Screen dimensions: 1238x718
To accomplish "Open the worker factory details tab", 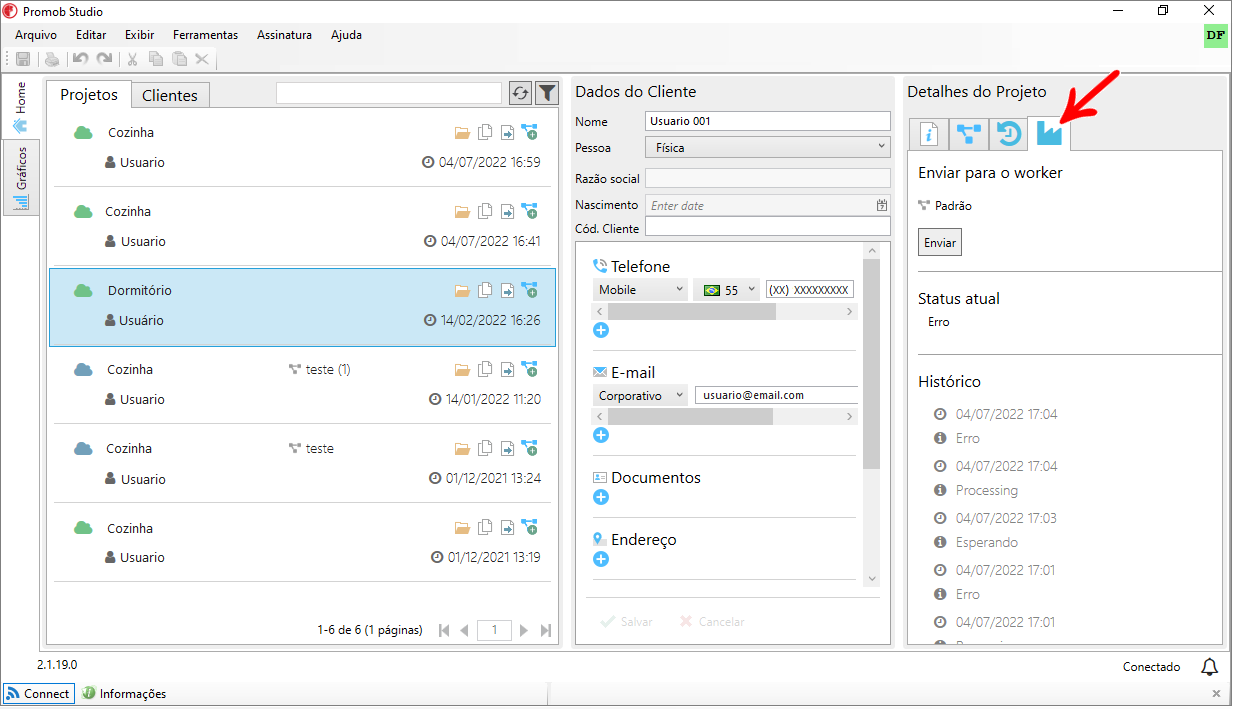I will coord(1049,133).
